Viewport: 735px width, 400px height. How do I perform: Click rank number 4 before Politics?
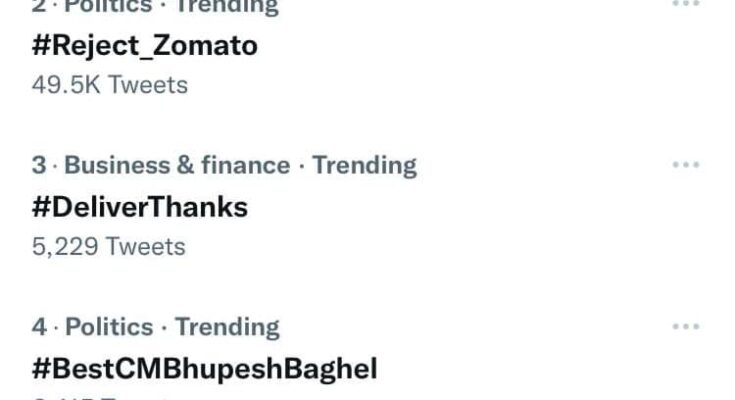(x=39, y=327)
